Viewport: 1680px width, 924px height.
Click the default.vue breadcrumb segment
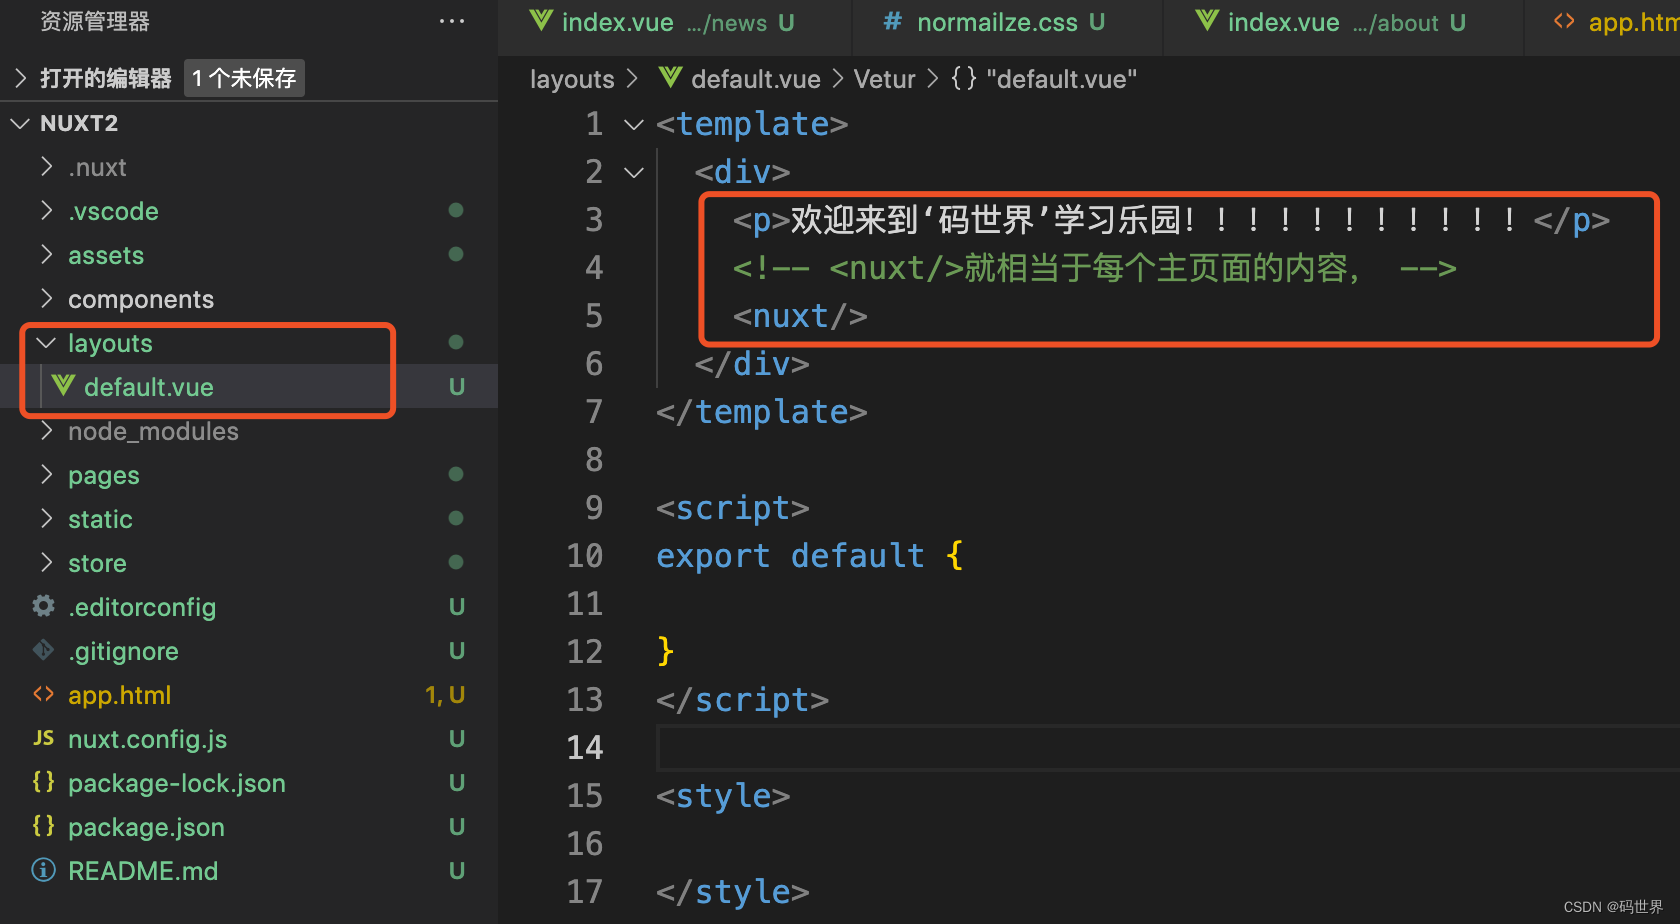pyautogui.click(x=755, y=79)
